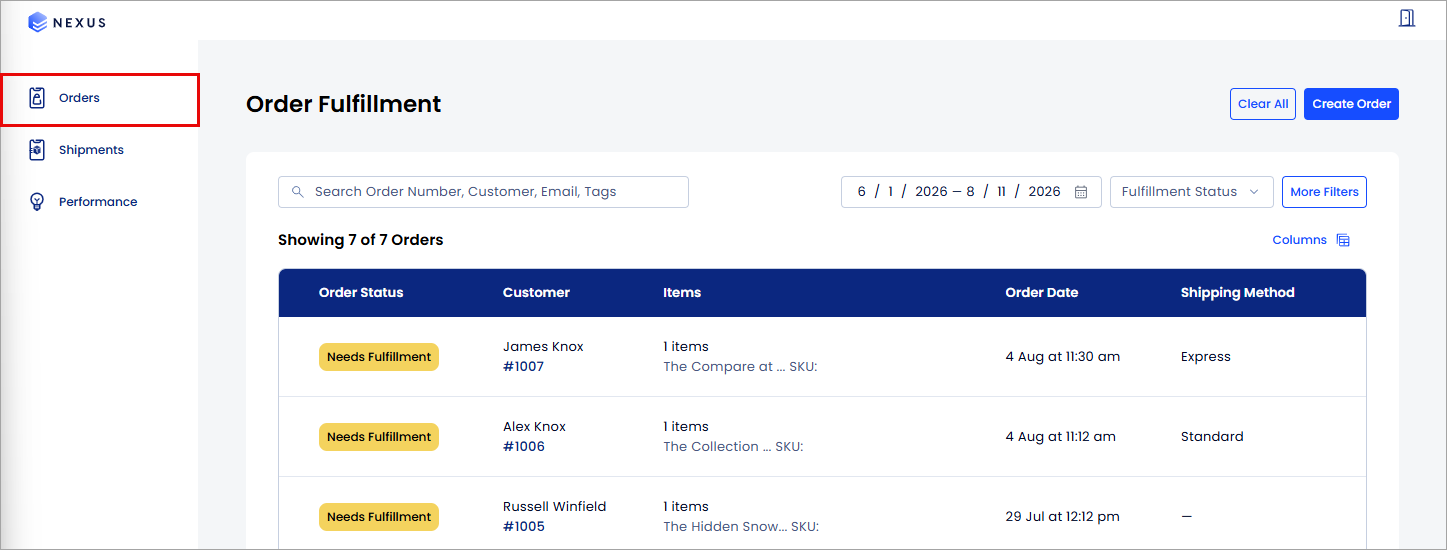The height and width of the screenshot is (550, 1447).
Task: Click Russell Winfield's Needs Fulfillment badge
Action: pos(379,517)
